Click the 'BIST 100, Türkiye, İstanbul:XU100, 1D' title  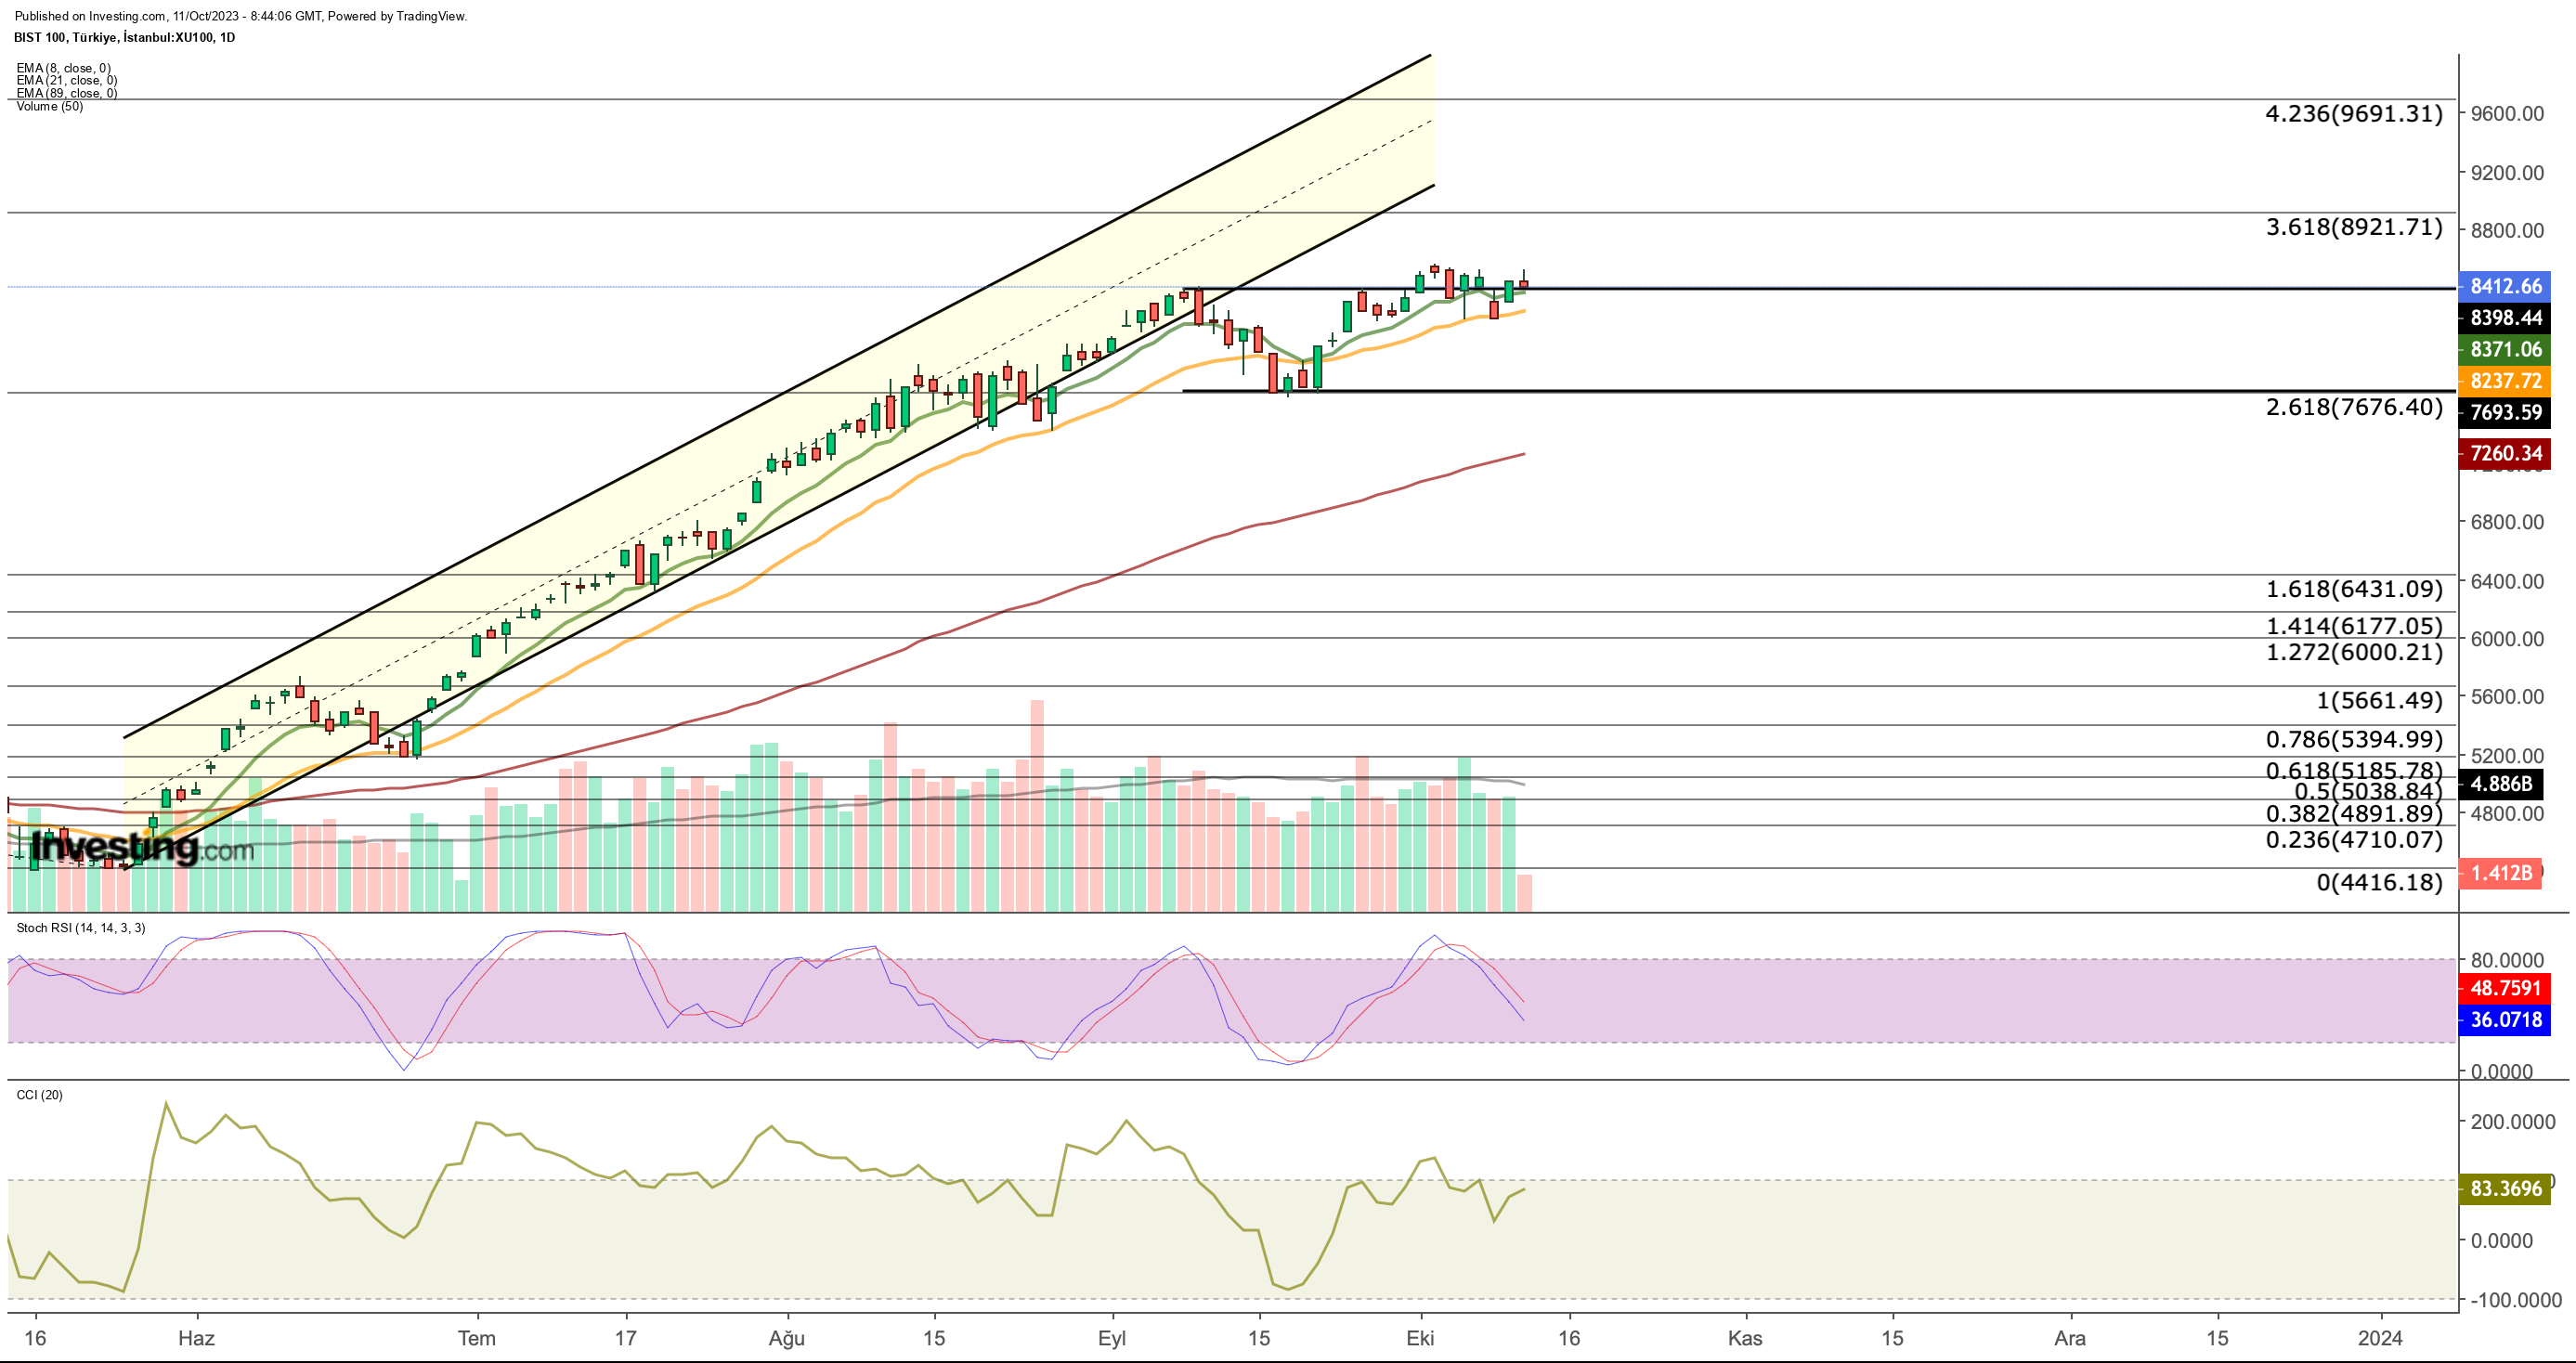point(125,37)
